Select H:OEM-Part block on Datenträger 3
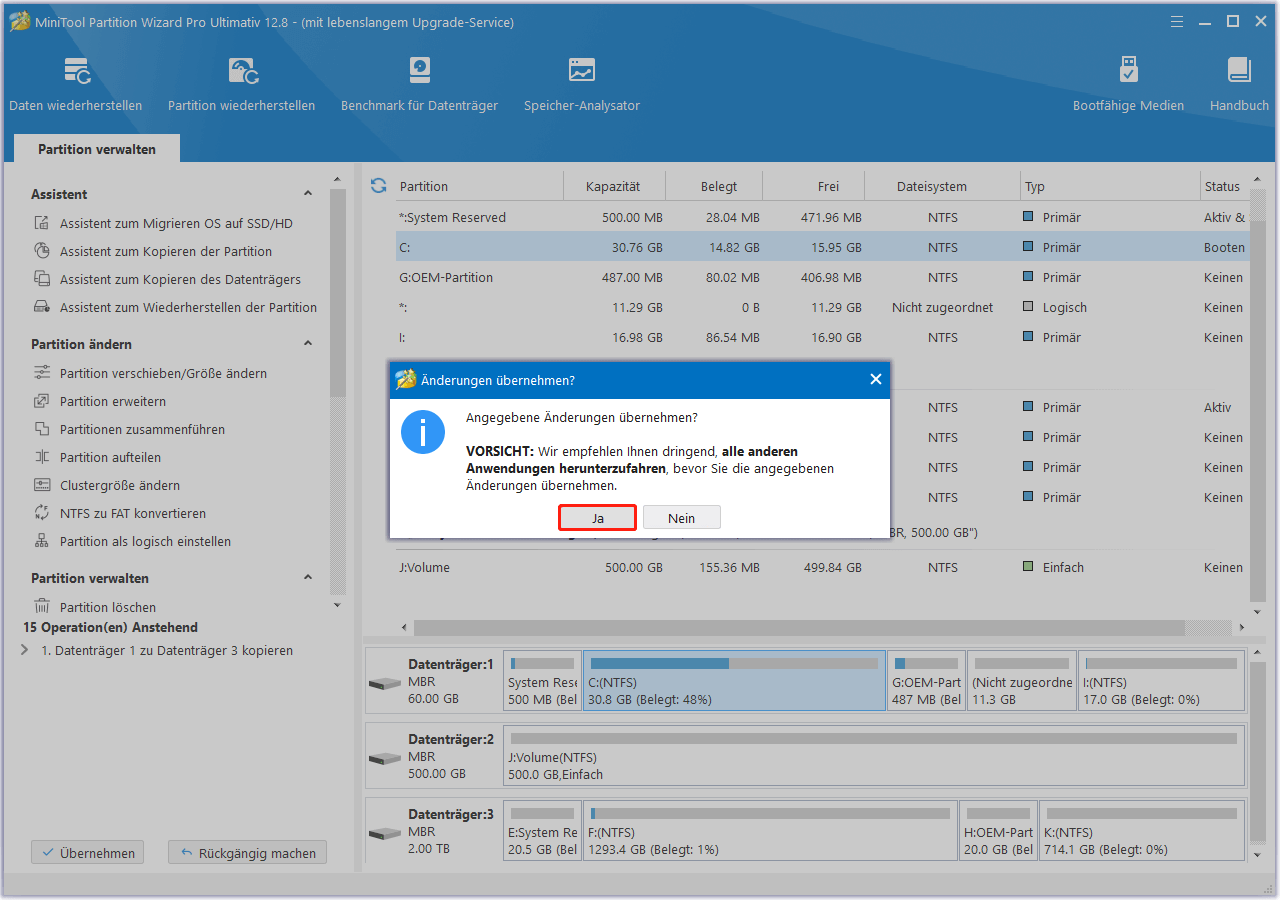The image size is (1281, 901). pos(998,830)
